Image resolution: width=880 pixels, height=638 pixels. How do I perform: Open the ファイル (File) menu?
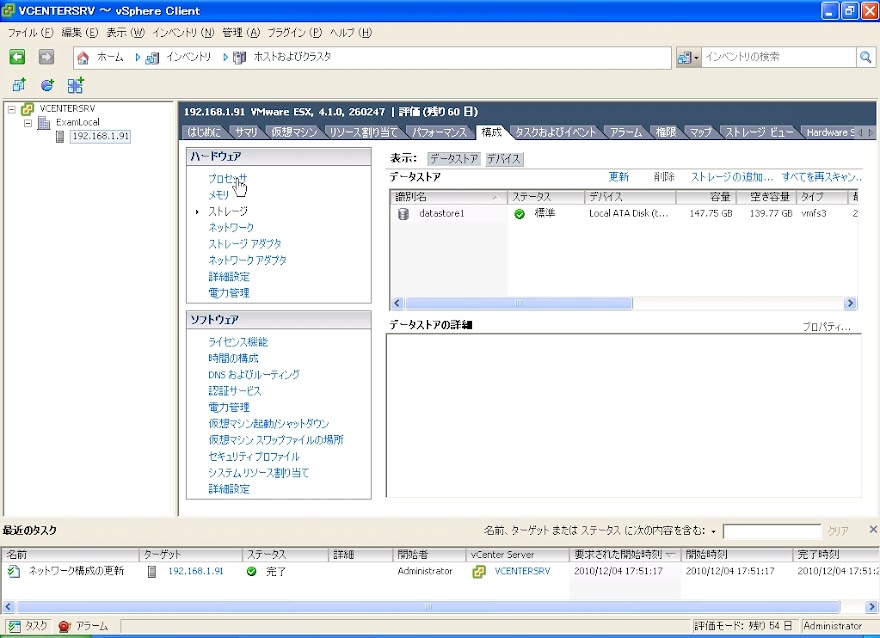[x=30, y=33]
